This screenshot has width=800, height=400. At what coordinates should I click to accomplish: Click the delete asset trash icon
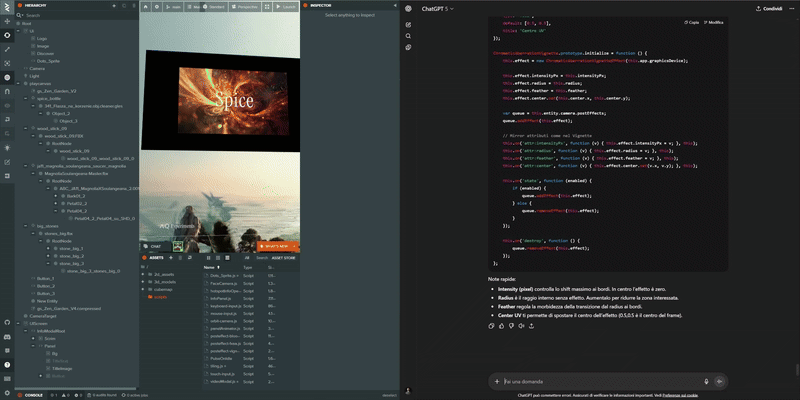pyautogui.click(x=180, y=258)
